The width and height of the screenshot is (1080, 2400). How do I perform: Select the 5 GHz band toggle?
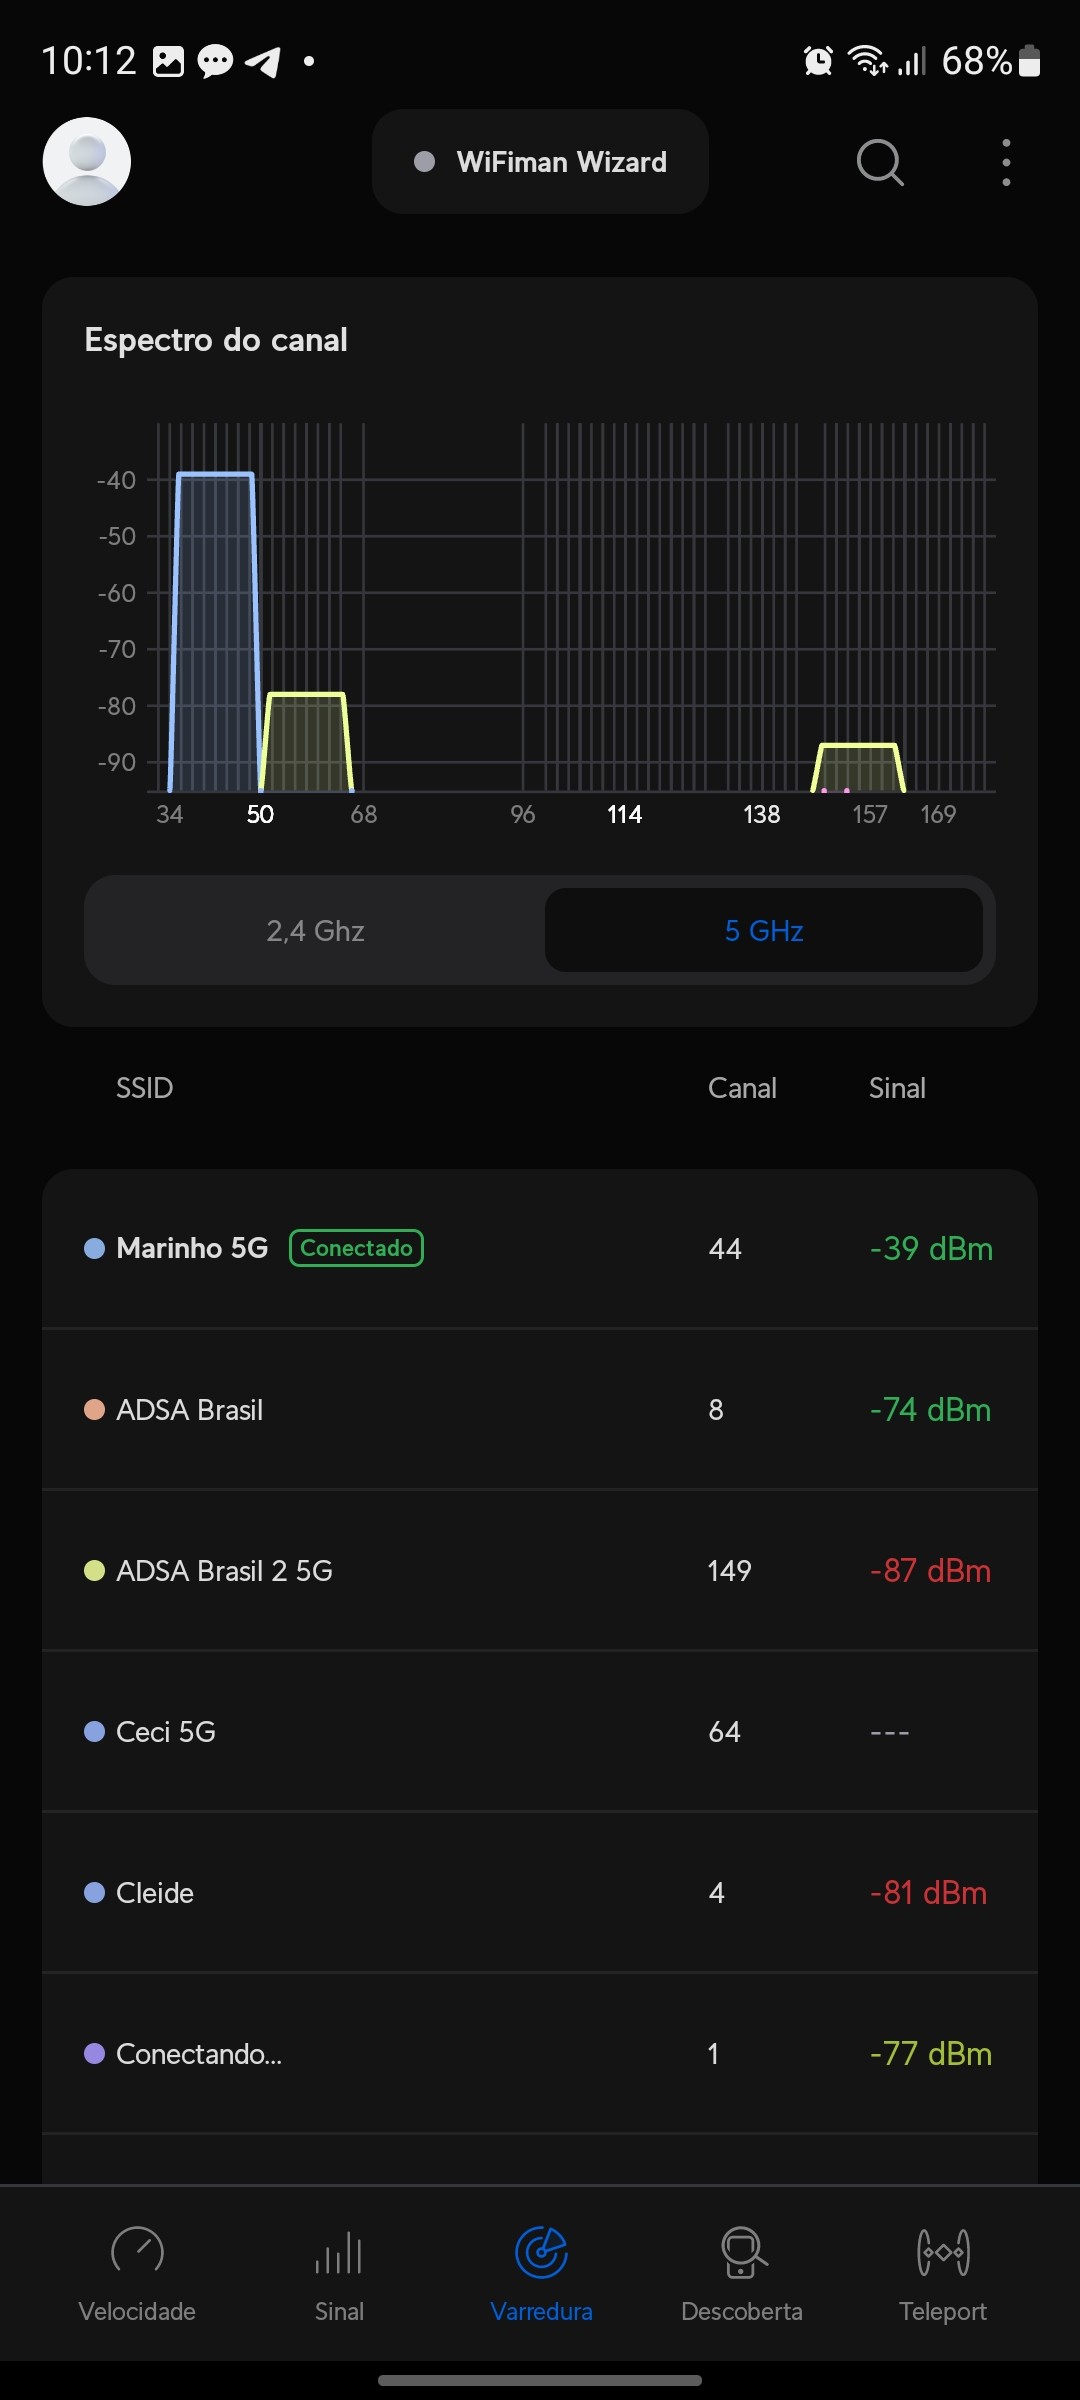click(764, 931)
